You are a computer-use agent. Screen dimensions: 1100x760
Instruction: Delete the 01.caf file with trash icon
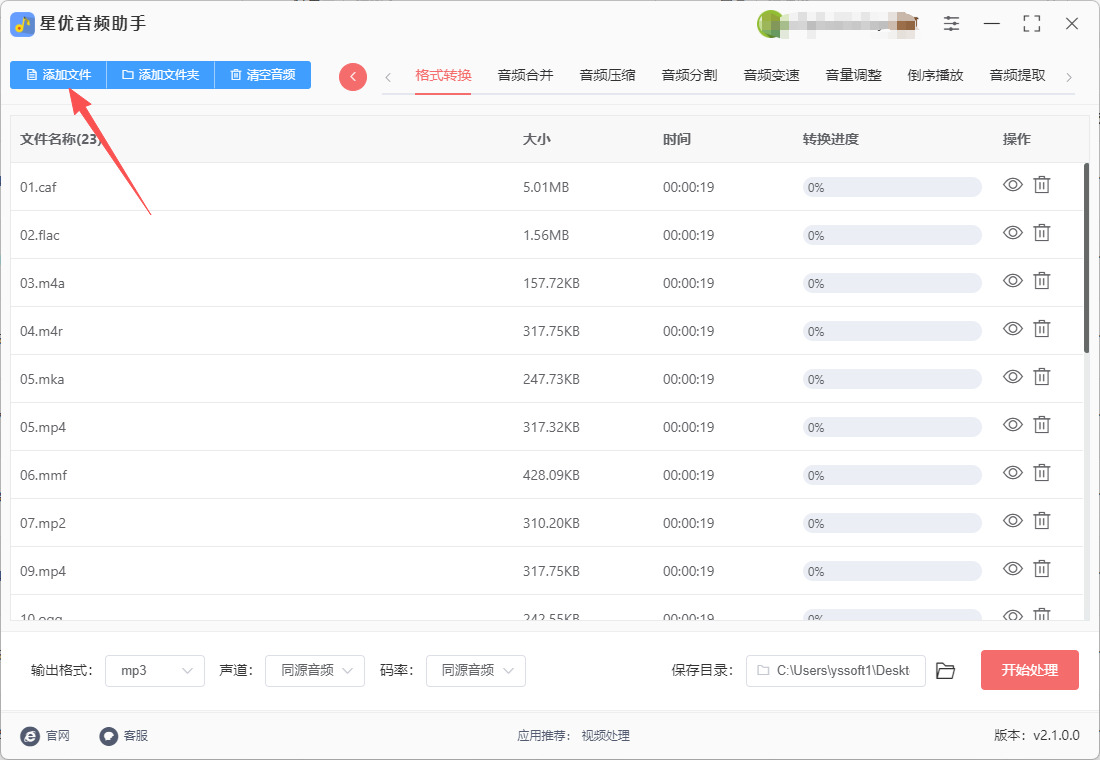point(1041,185)
